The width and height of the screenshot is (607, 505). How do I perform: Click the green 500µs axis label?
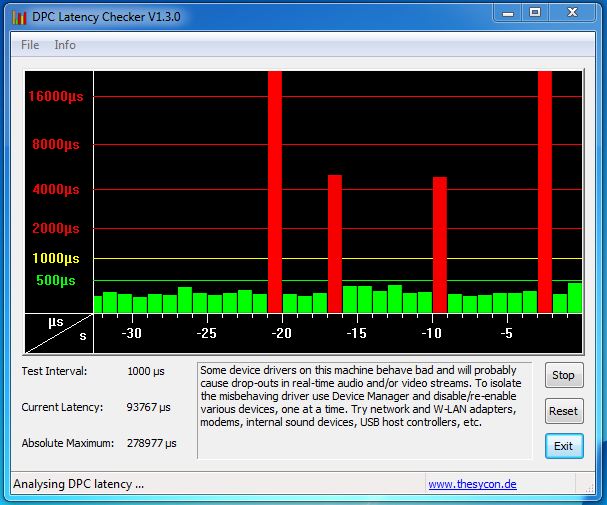56,280
